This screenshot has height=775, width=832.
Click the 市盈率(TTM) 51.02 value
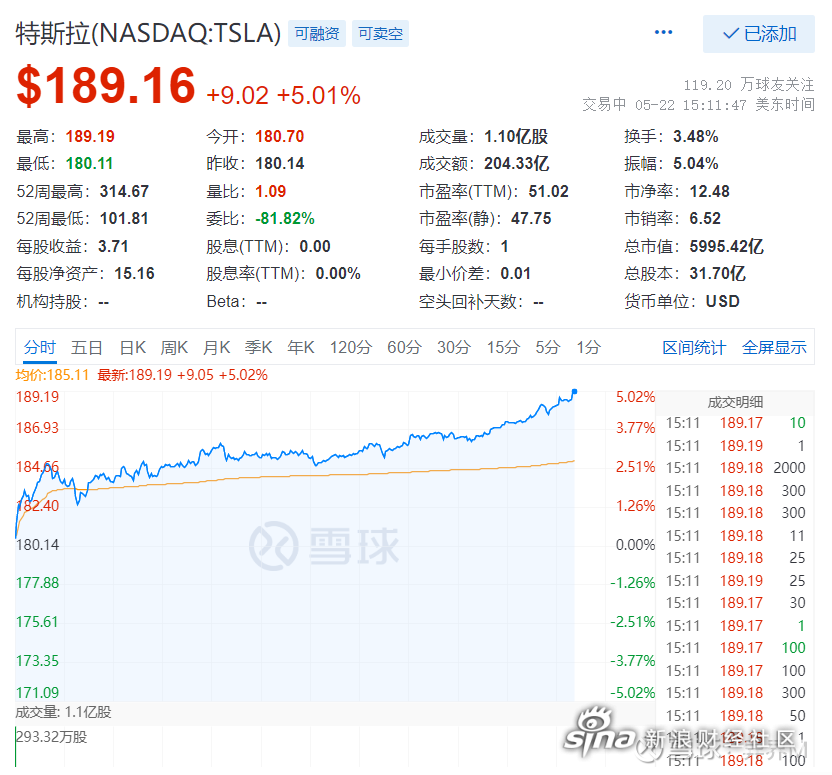(x=548, y=191)
